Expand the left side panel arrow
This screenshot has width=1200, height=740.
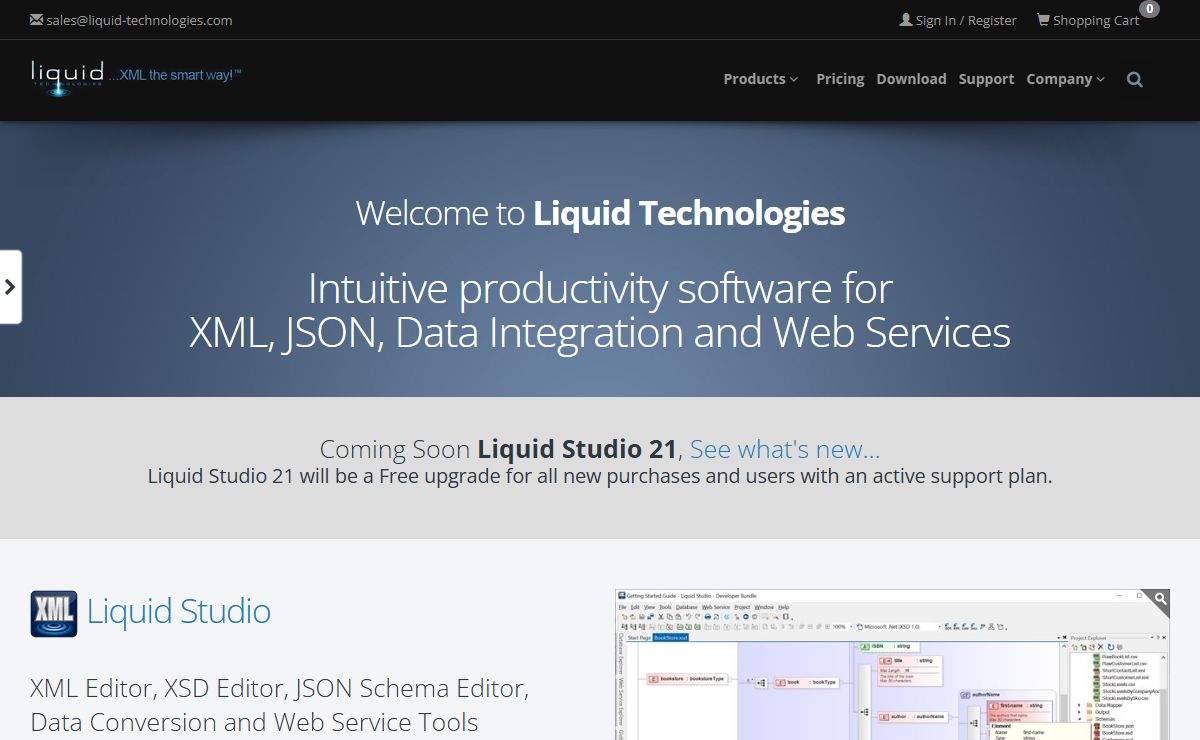[10, 287]
